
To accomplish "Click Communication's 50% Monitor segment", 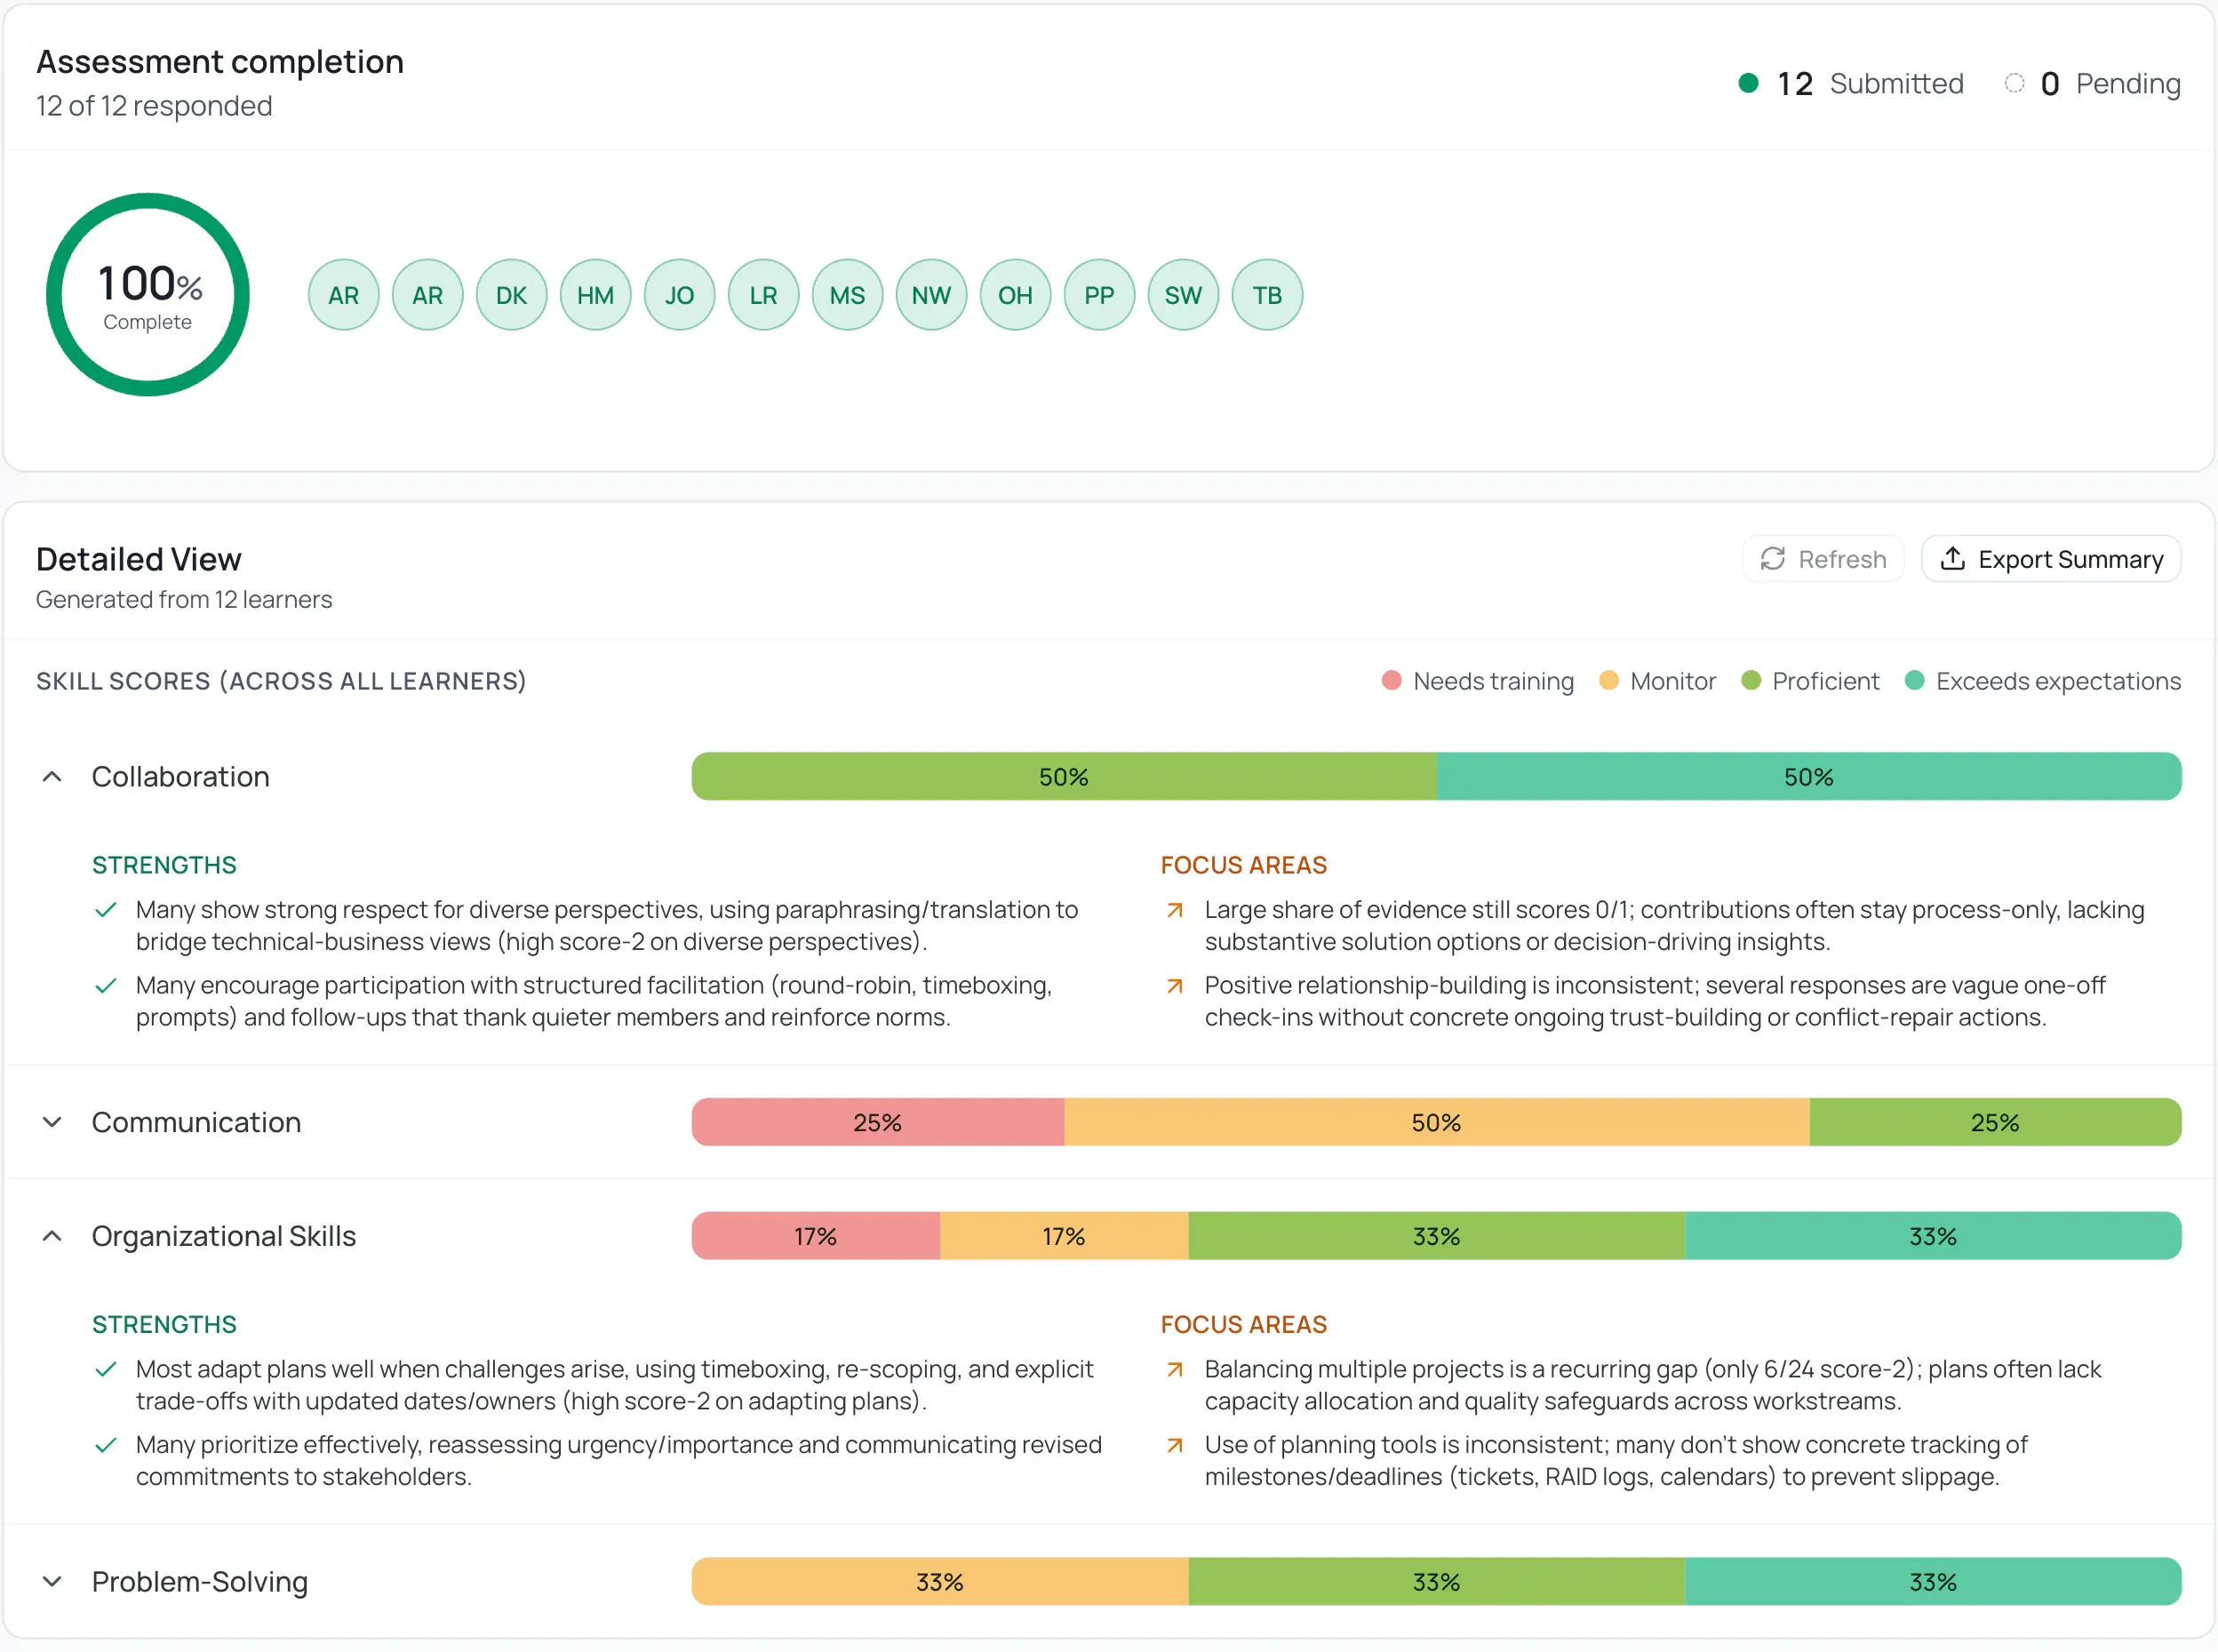I will 1437,1122.
